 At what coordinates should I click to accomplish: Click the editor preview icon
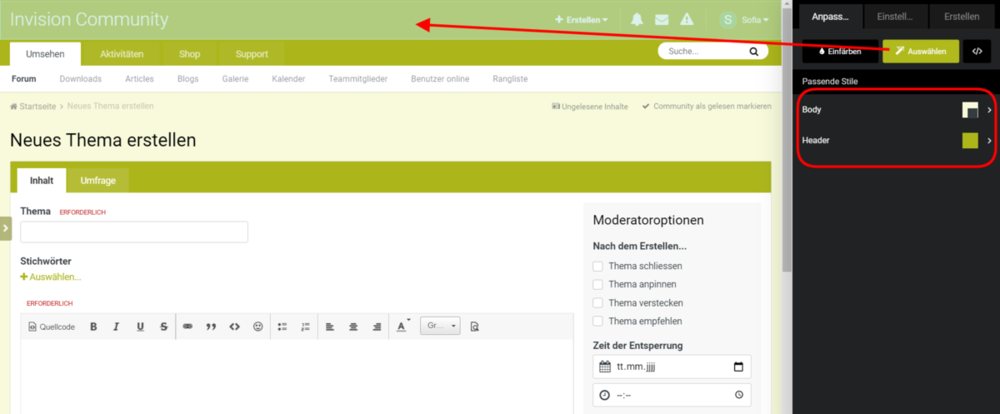tap(474, 327)
